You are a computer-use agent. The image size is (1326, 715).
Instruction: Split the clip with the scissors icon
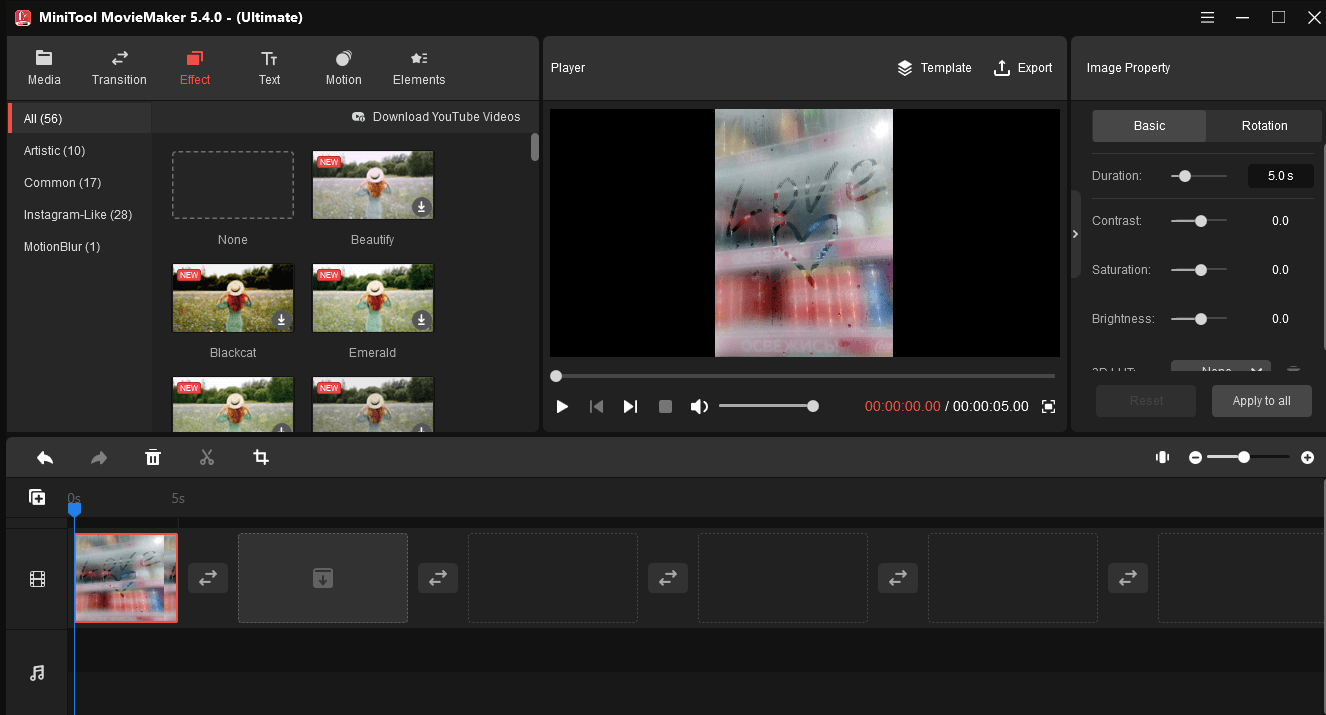coord(207,457)
